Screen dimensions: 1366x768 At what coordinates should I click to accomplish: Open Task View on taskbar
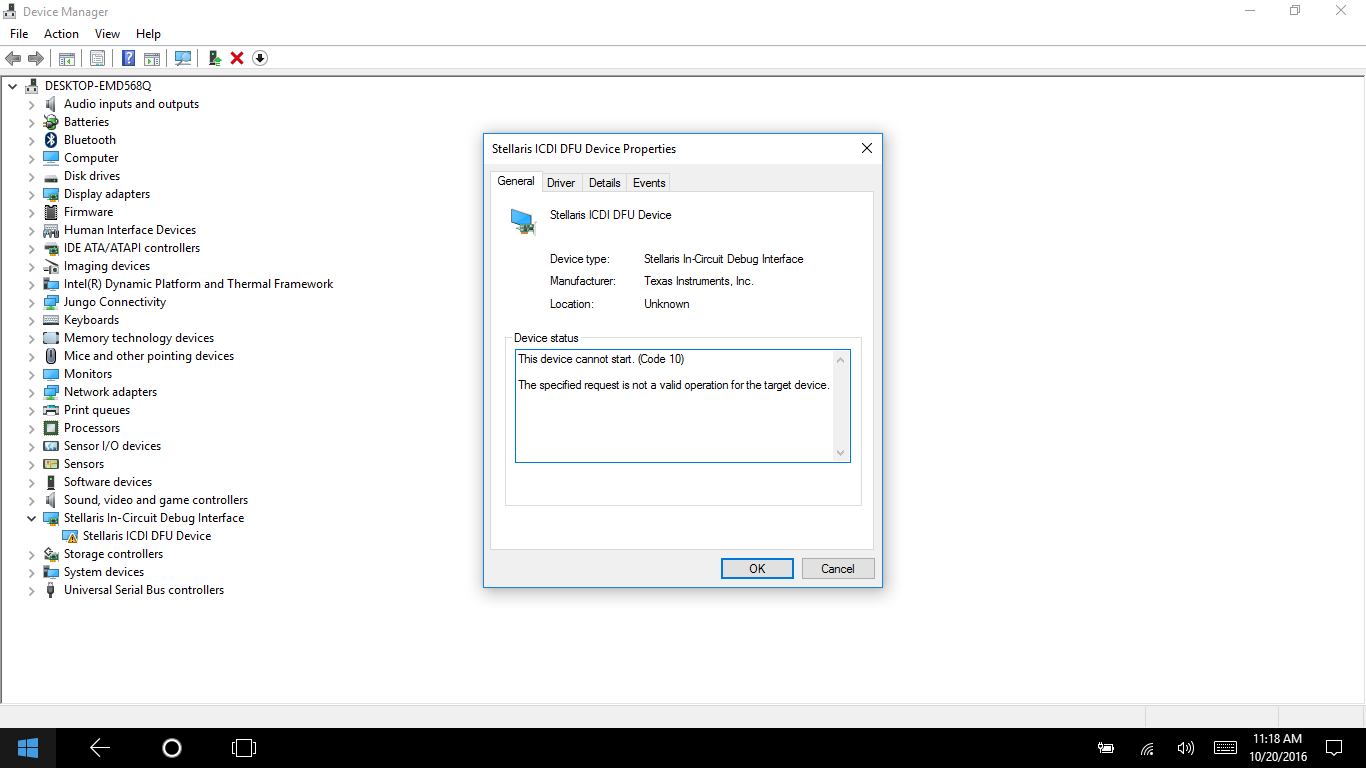[243, 747]
